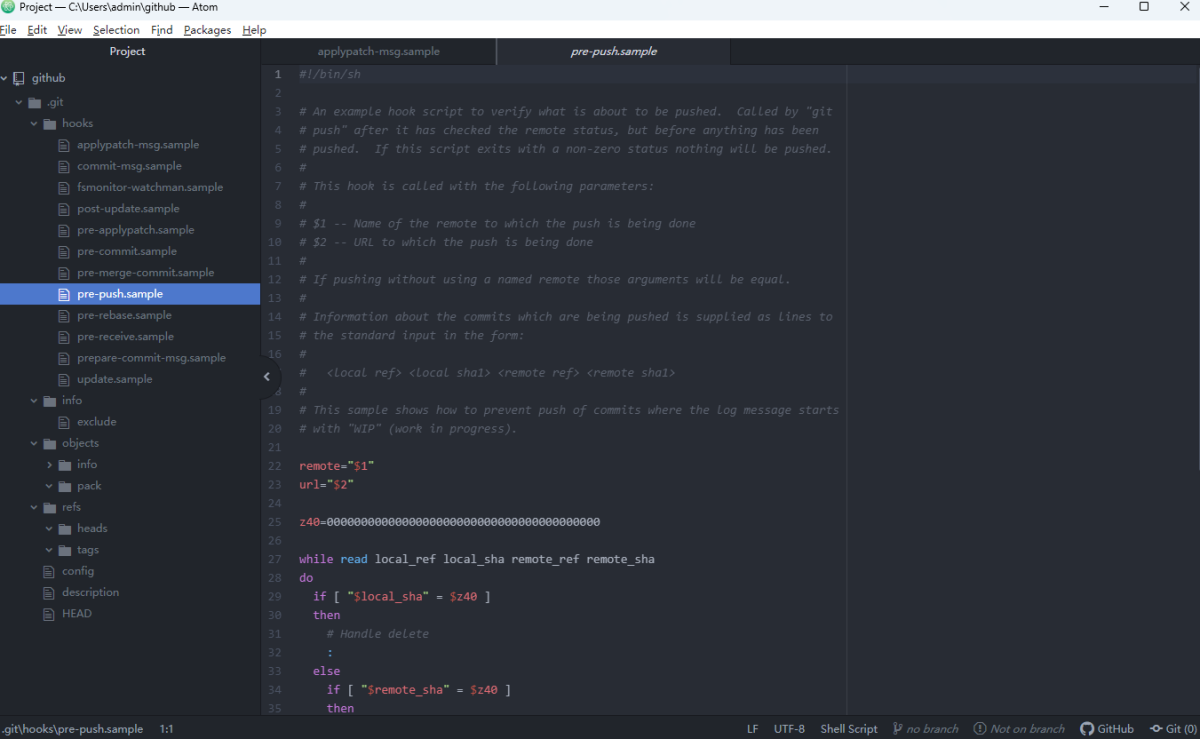Click the 'no branch' git branch indicator
Image resolution: width=1200 pixels, height=739 pixels.
click(925, 729)
